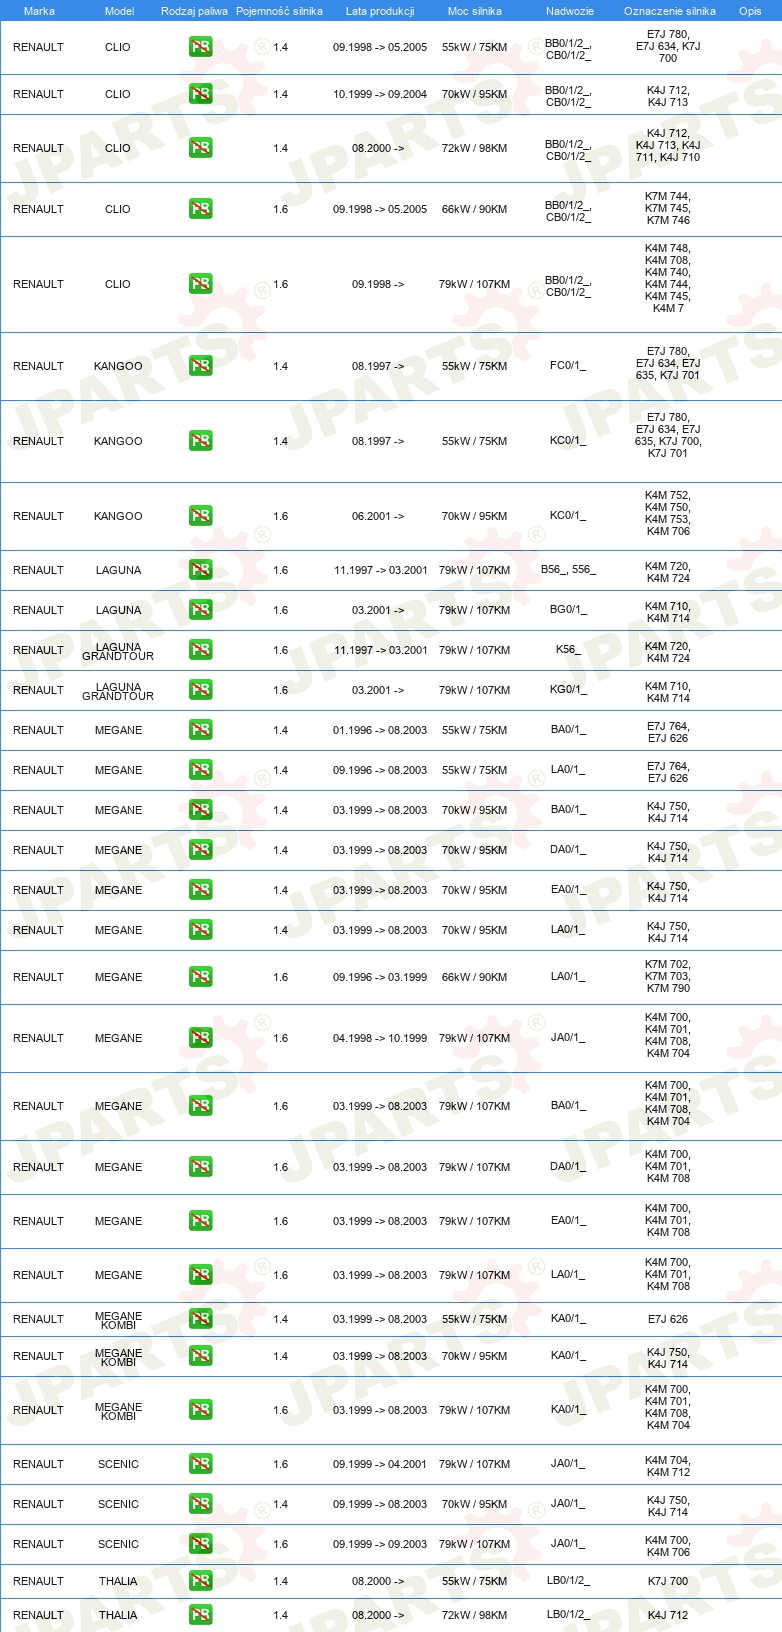Select the date range 09.1999 -> 09.2003
The image size is (782, 1632).
[380, 1544]
